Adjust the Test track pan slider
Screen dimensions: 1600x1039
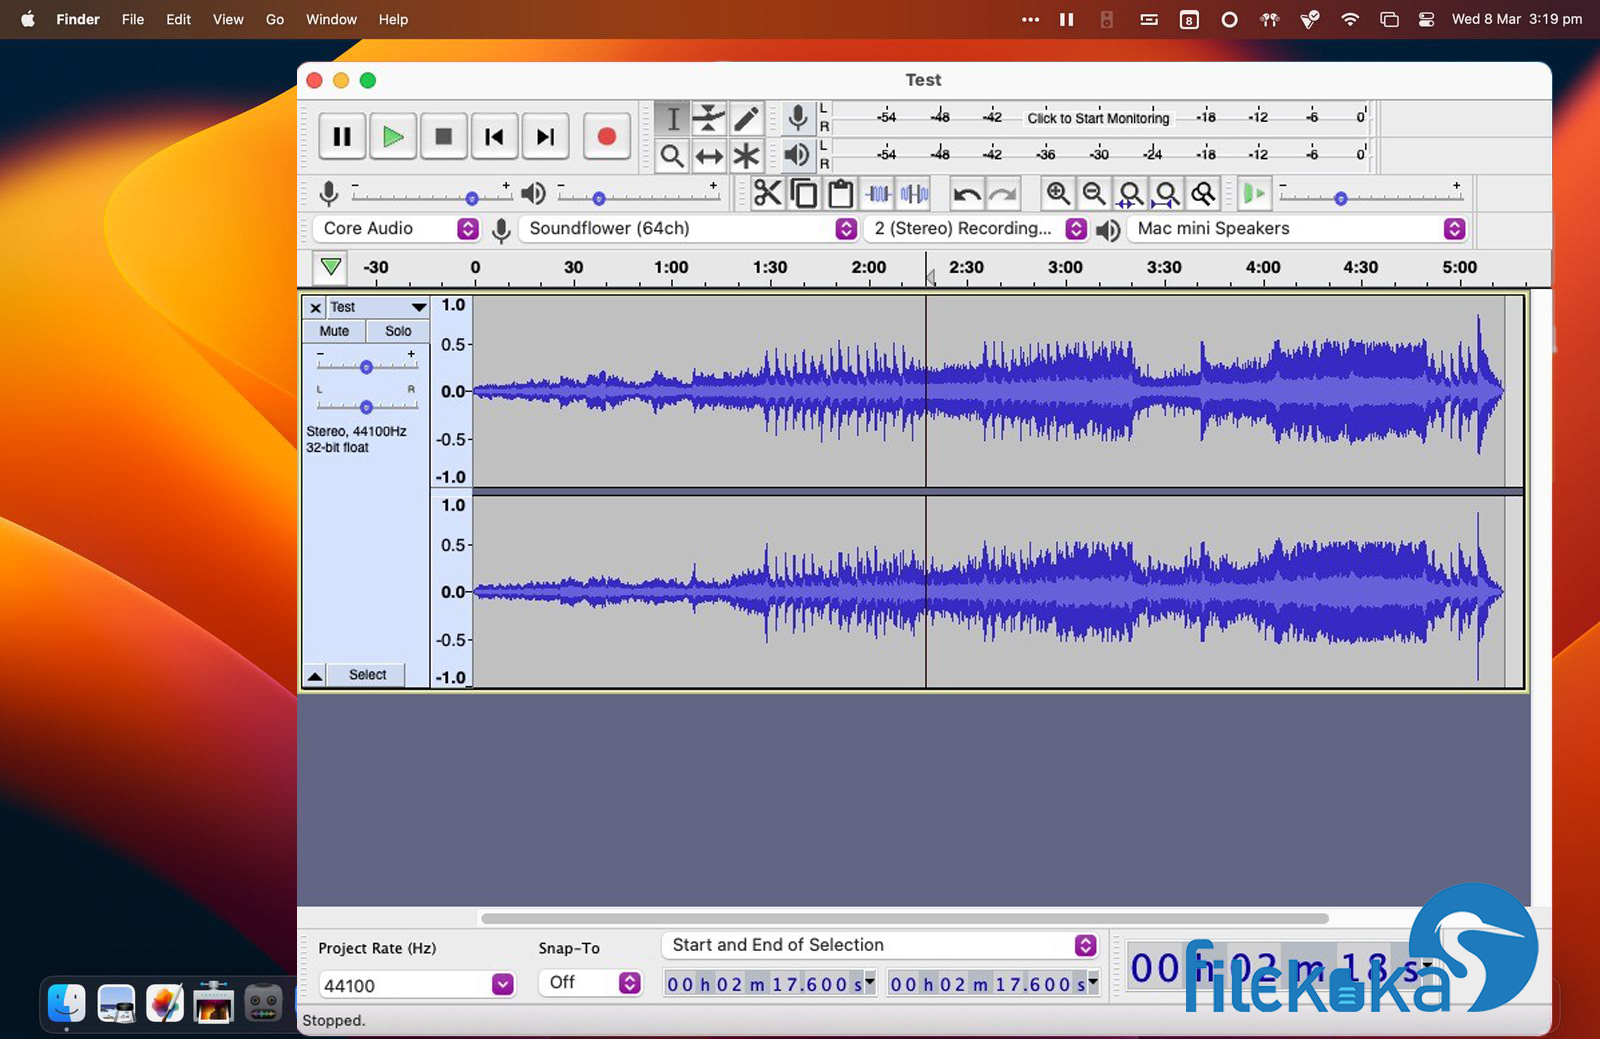pos(367,407)
